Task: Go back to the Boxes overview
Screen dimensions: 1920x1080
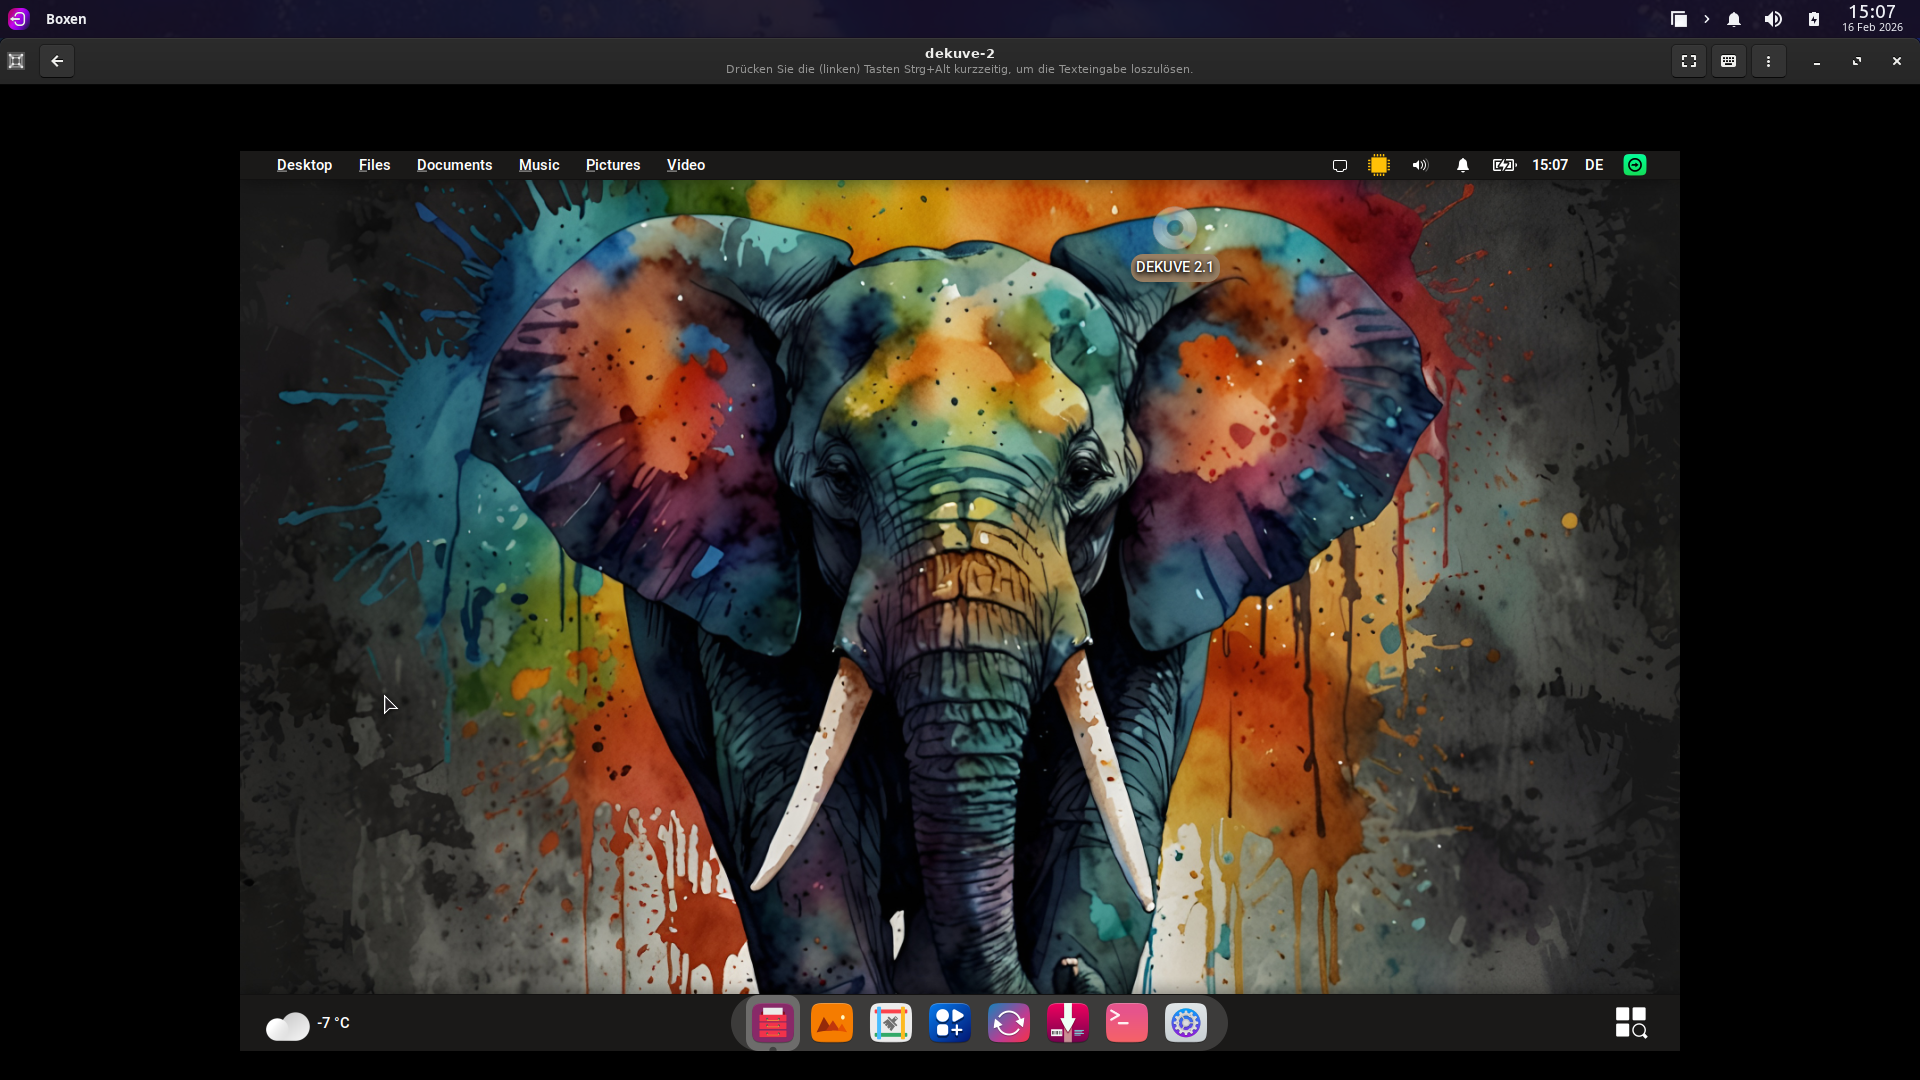Action: [x=57, y=61]
